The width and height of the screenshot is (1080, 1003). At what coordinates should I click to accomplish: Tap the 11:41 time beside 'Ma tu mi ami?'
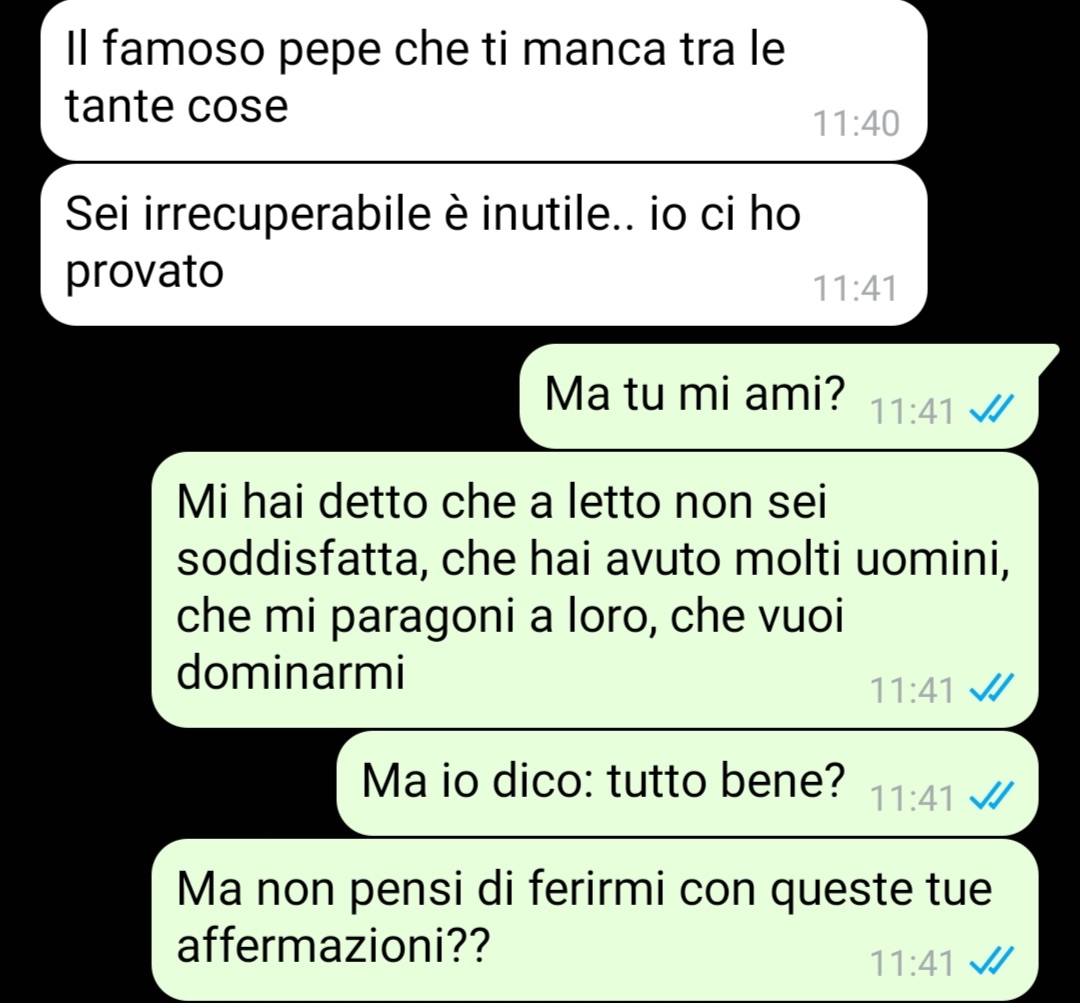(912, 412)
